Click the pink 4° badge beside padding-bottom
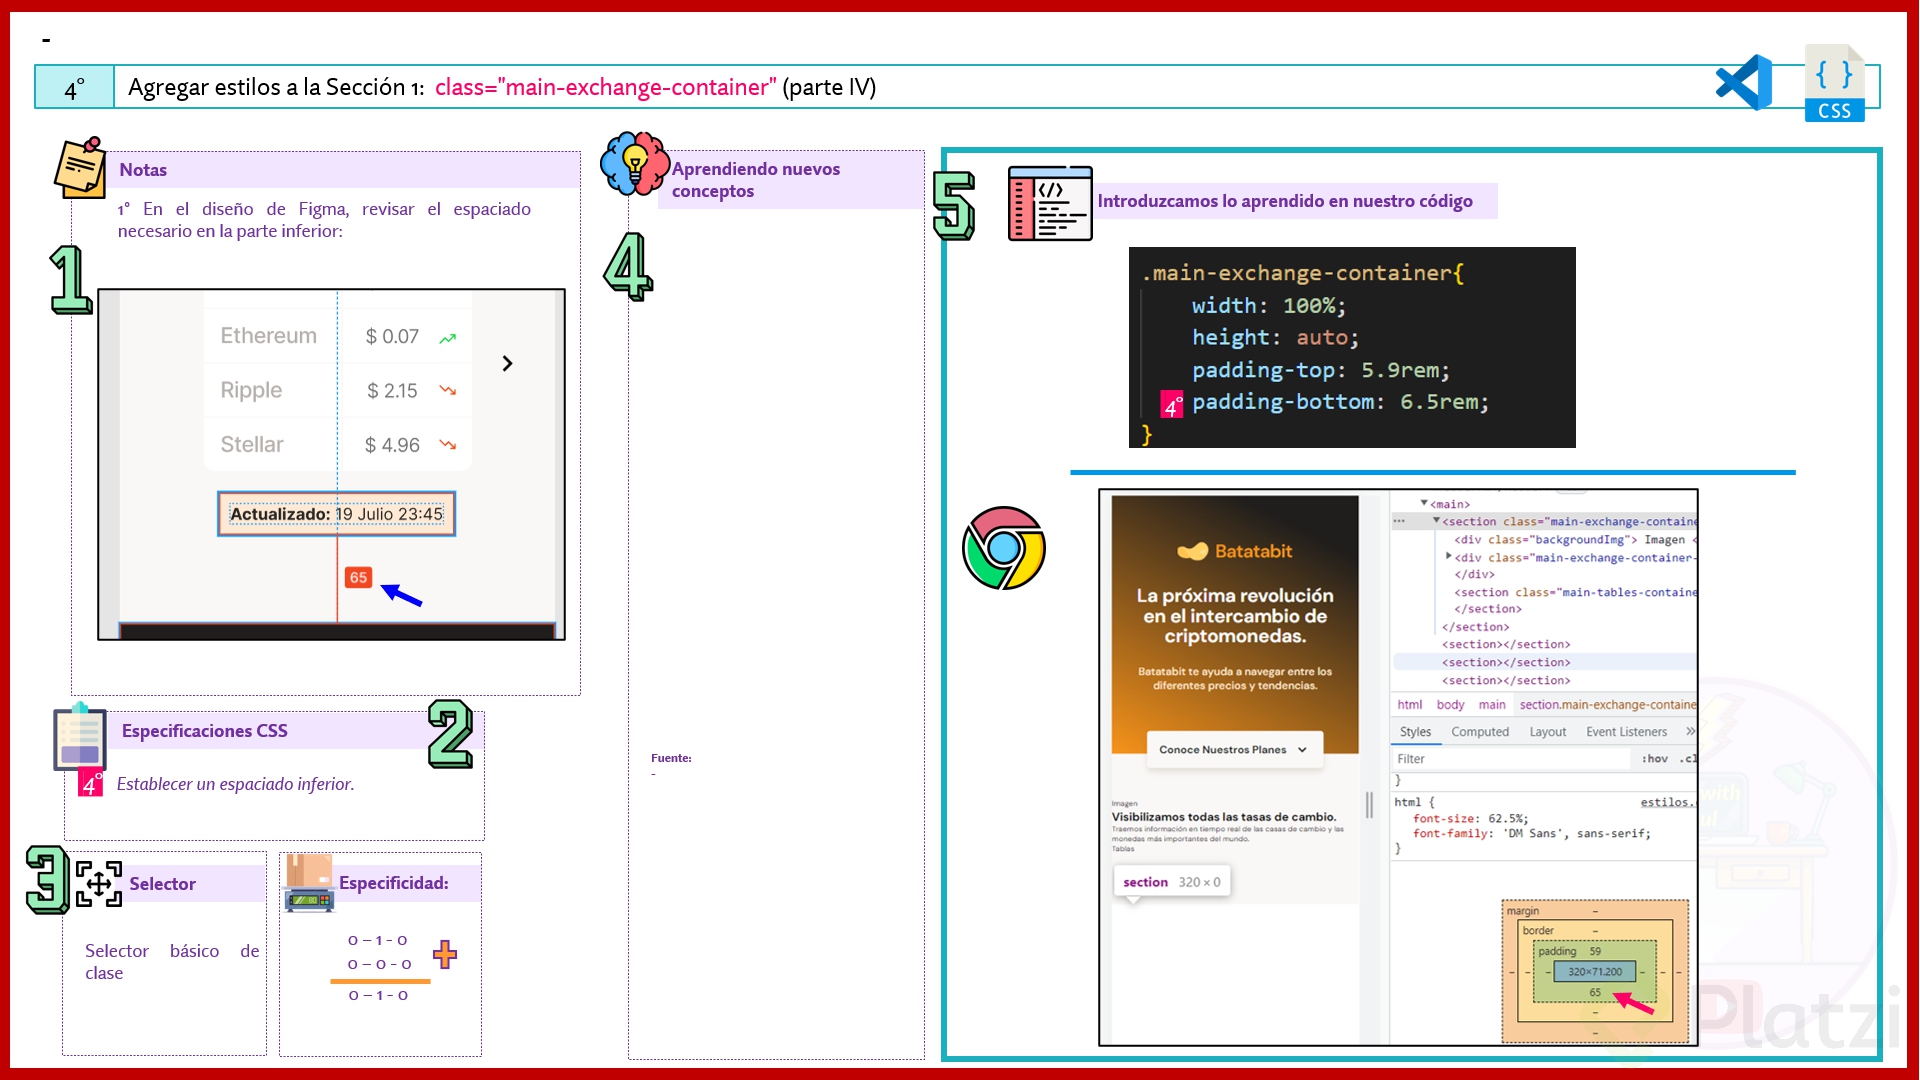The height and width of the screenshot is (1080, 1920). [1172, 405]
